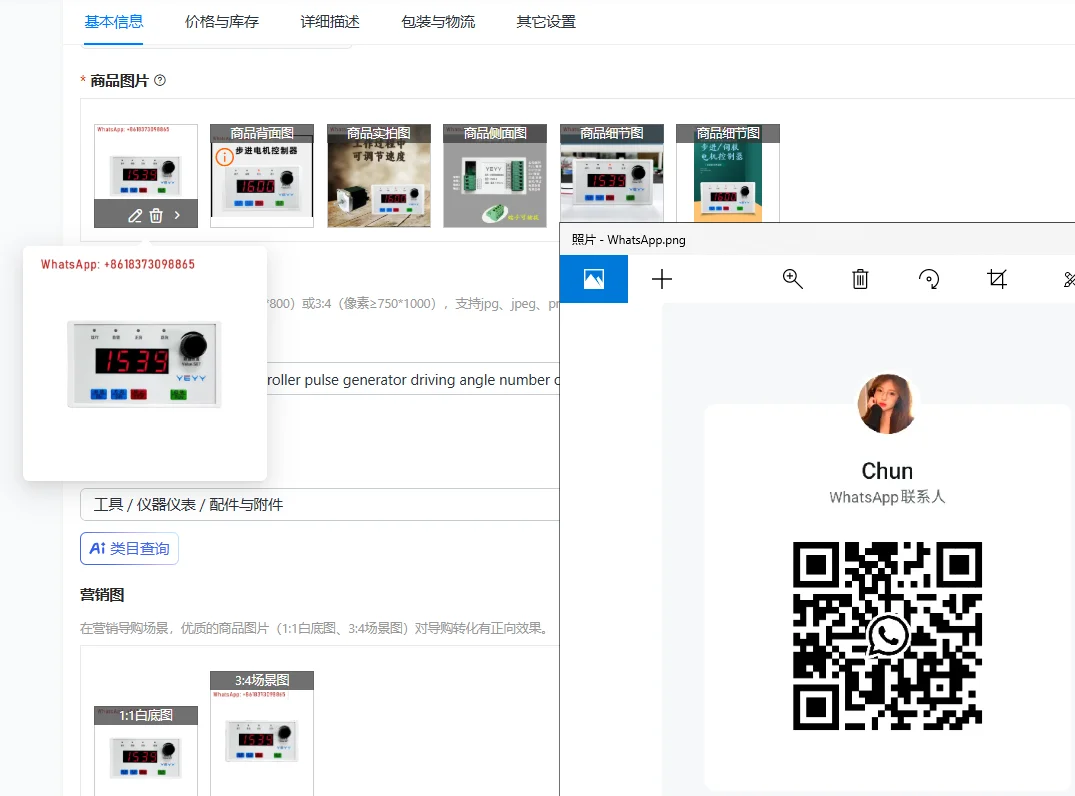This screenshot has width=1075, height=796.
Task: Click the edit scissors icon in Photos
Action: coord(1068,279)
